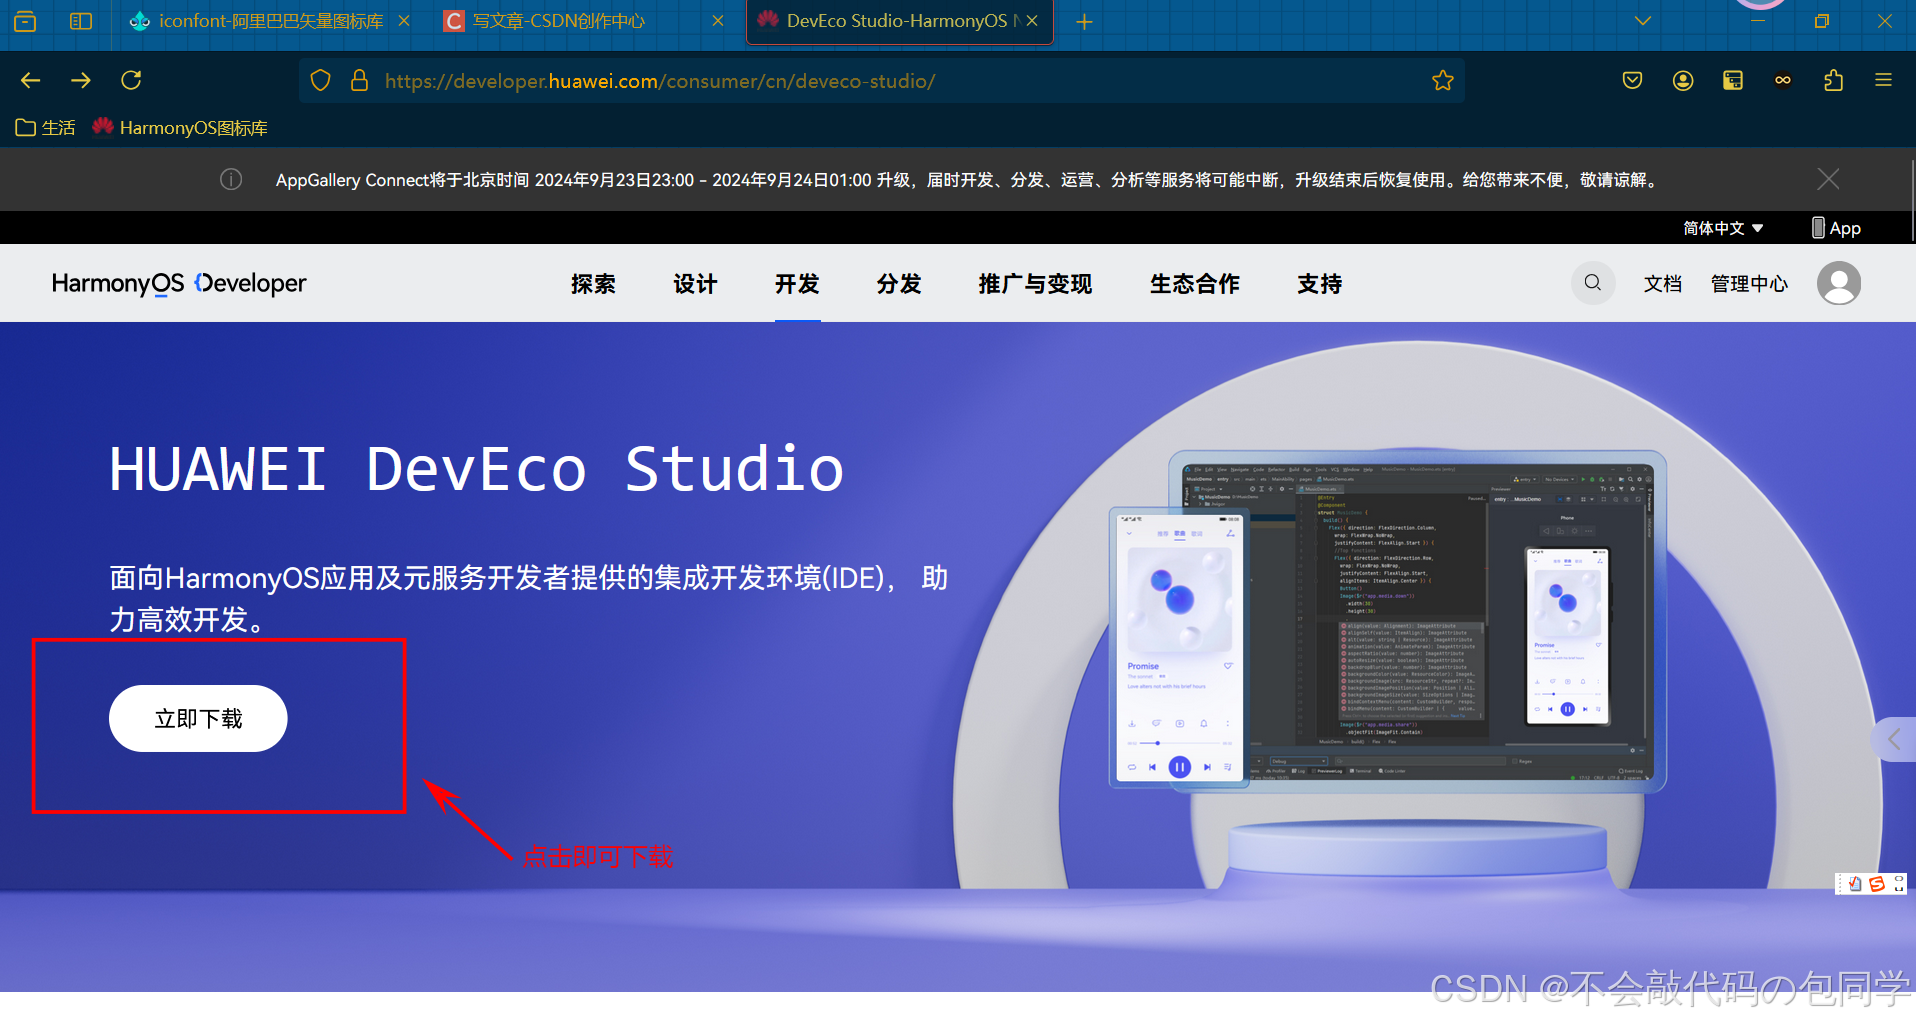
Task: Open the Firefox account icon
Action: (x=1683, y=80)
